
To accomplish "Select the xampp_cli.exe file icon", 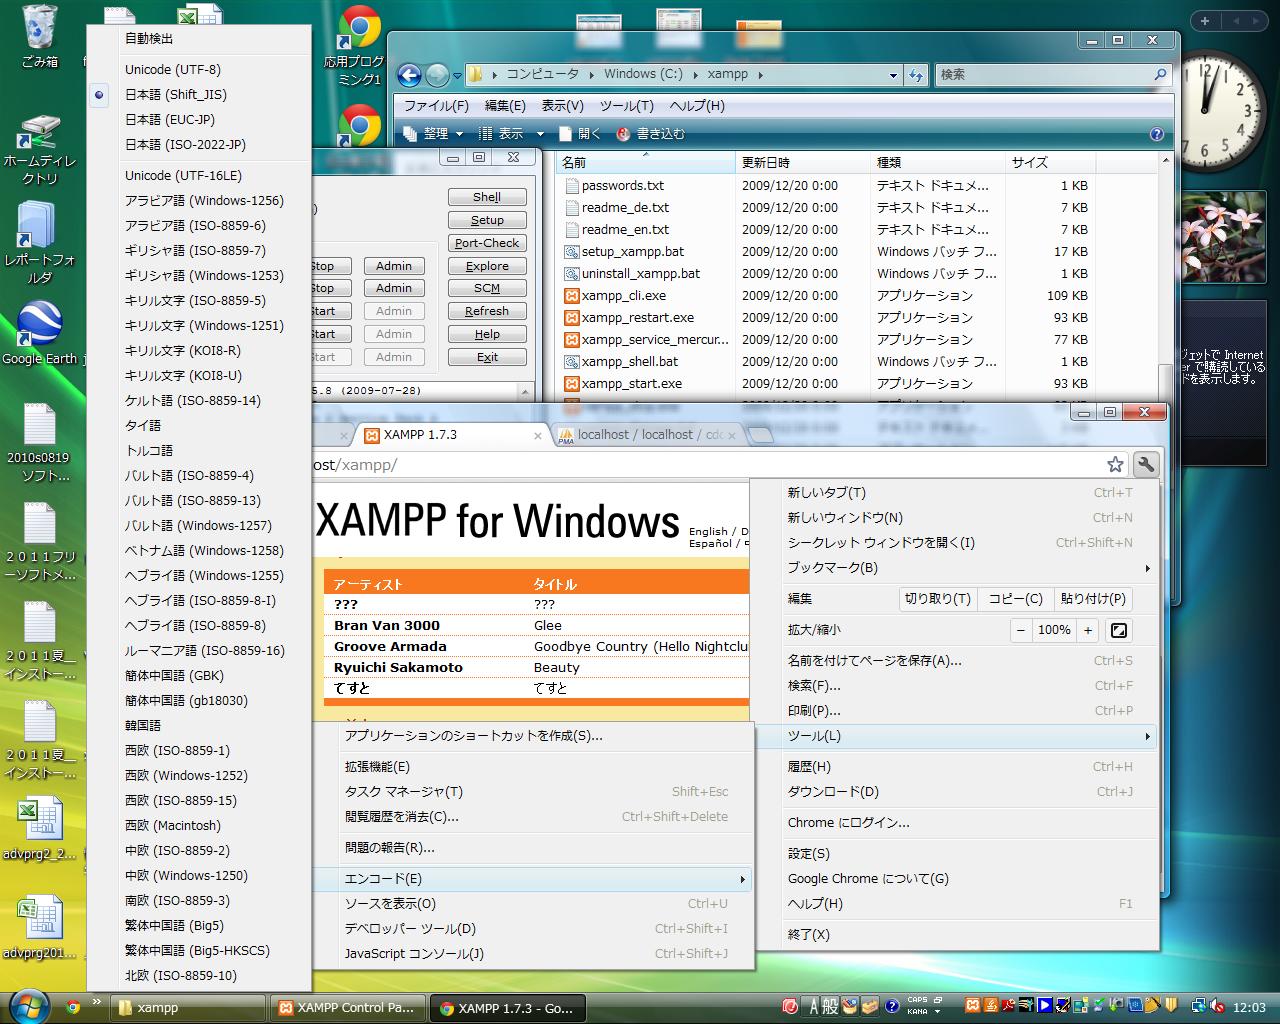I will click(572, 296).
